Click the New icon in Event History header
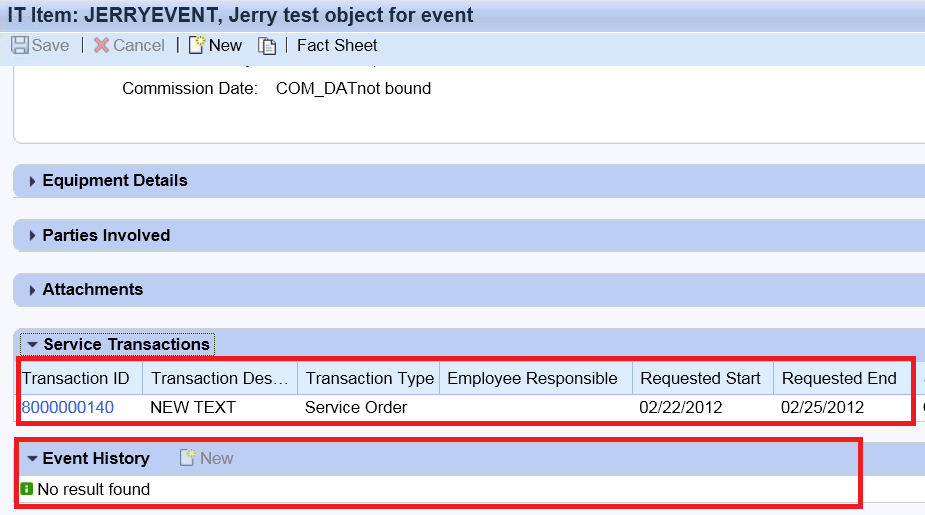 188,458
